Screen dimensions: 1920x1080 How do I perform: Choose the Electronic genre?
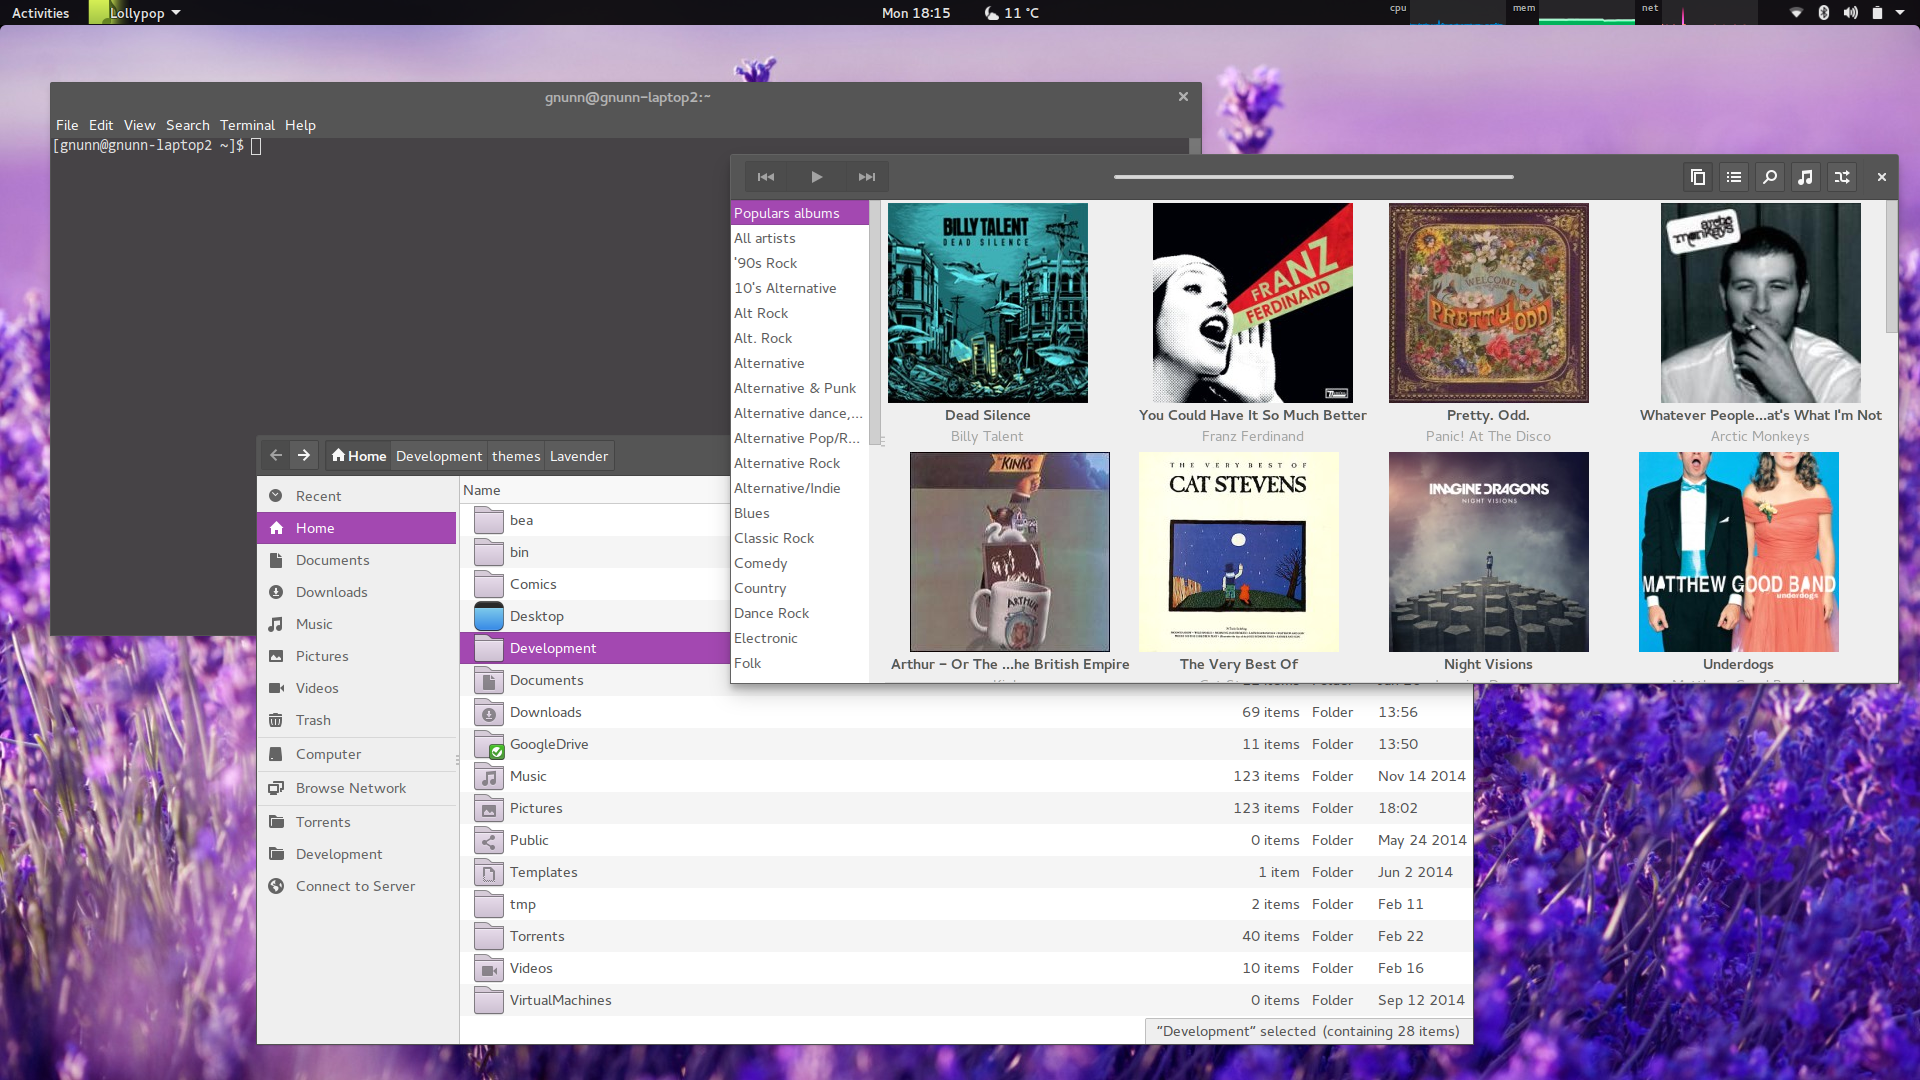pos(800,638)
